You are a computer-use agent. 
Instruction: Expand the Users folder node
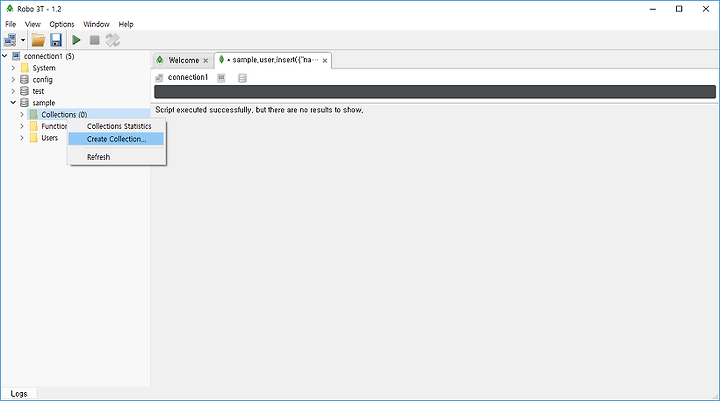[x=22, y=138]
